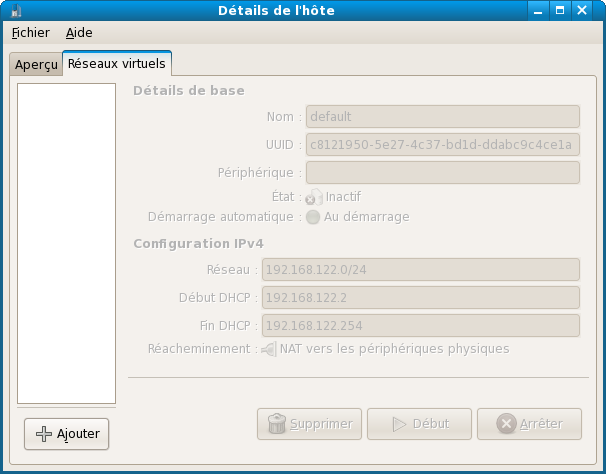Click the Détails de base heading
Screen dimensions: 606x474
[189, 90]
